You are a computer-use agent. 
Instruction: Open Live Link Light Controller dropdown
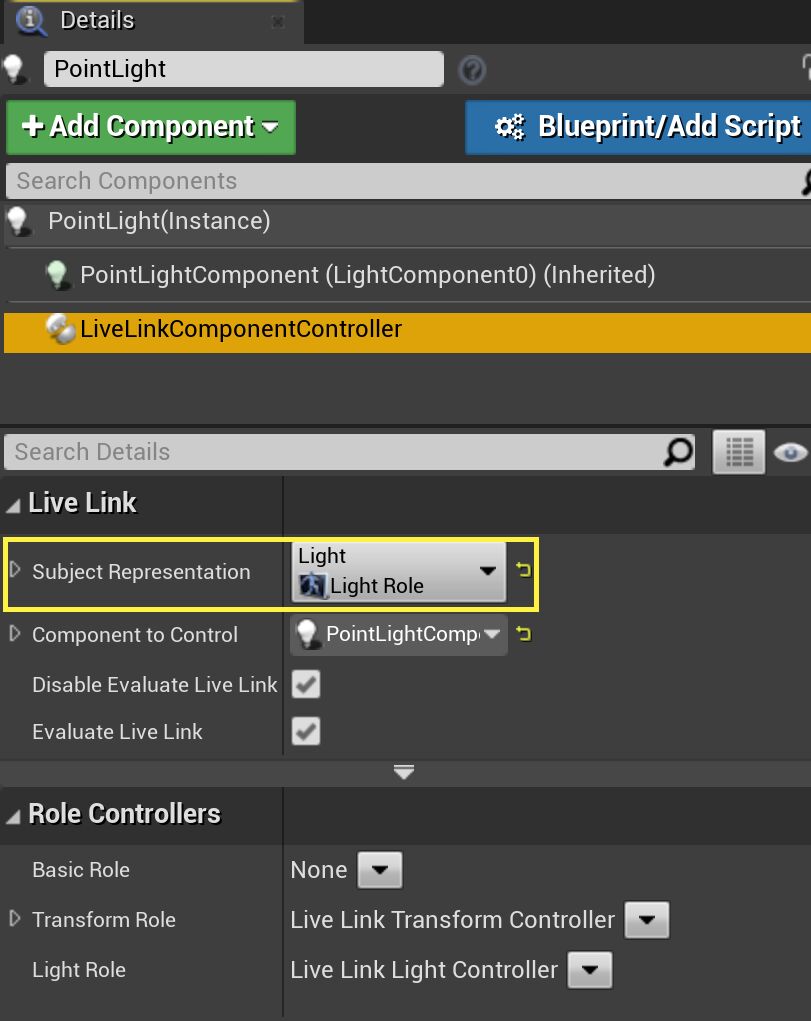coord(590,970)
